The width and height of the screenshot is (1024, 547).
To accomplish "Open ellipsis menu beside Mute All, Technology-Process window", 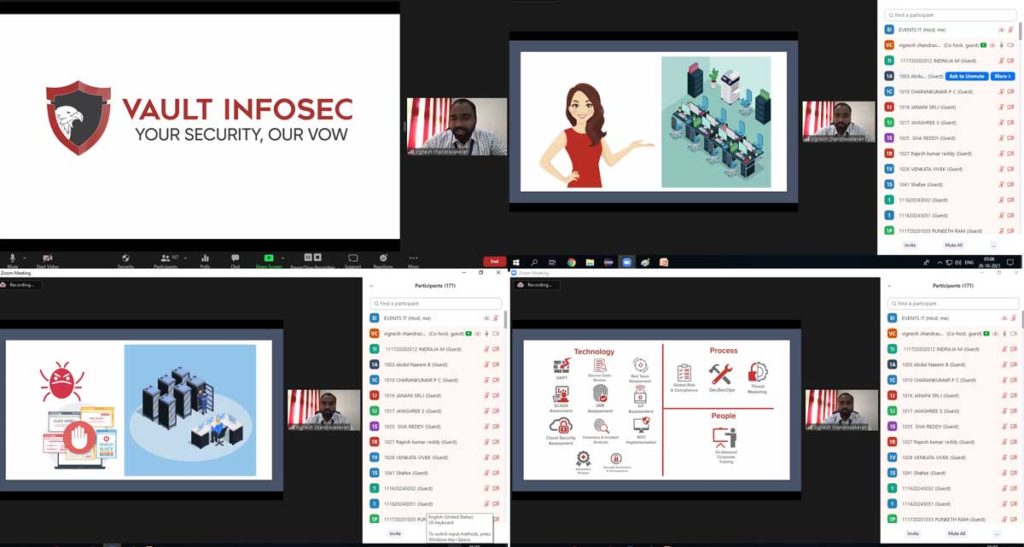I will [x=995, y=533].
